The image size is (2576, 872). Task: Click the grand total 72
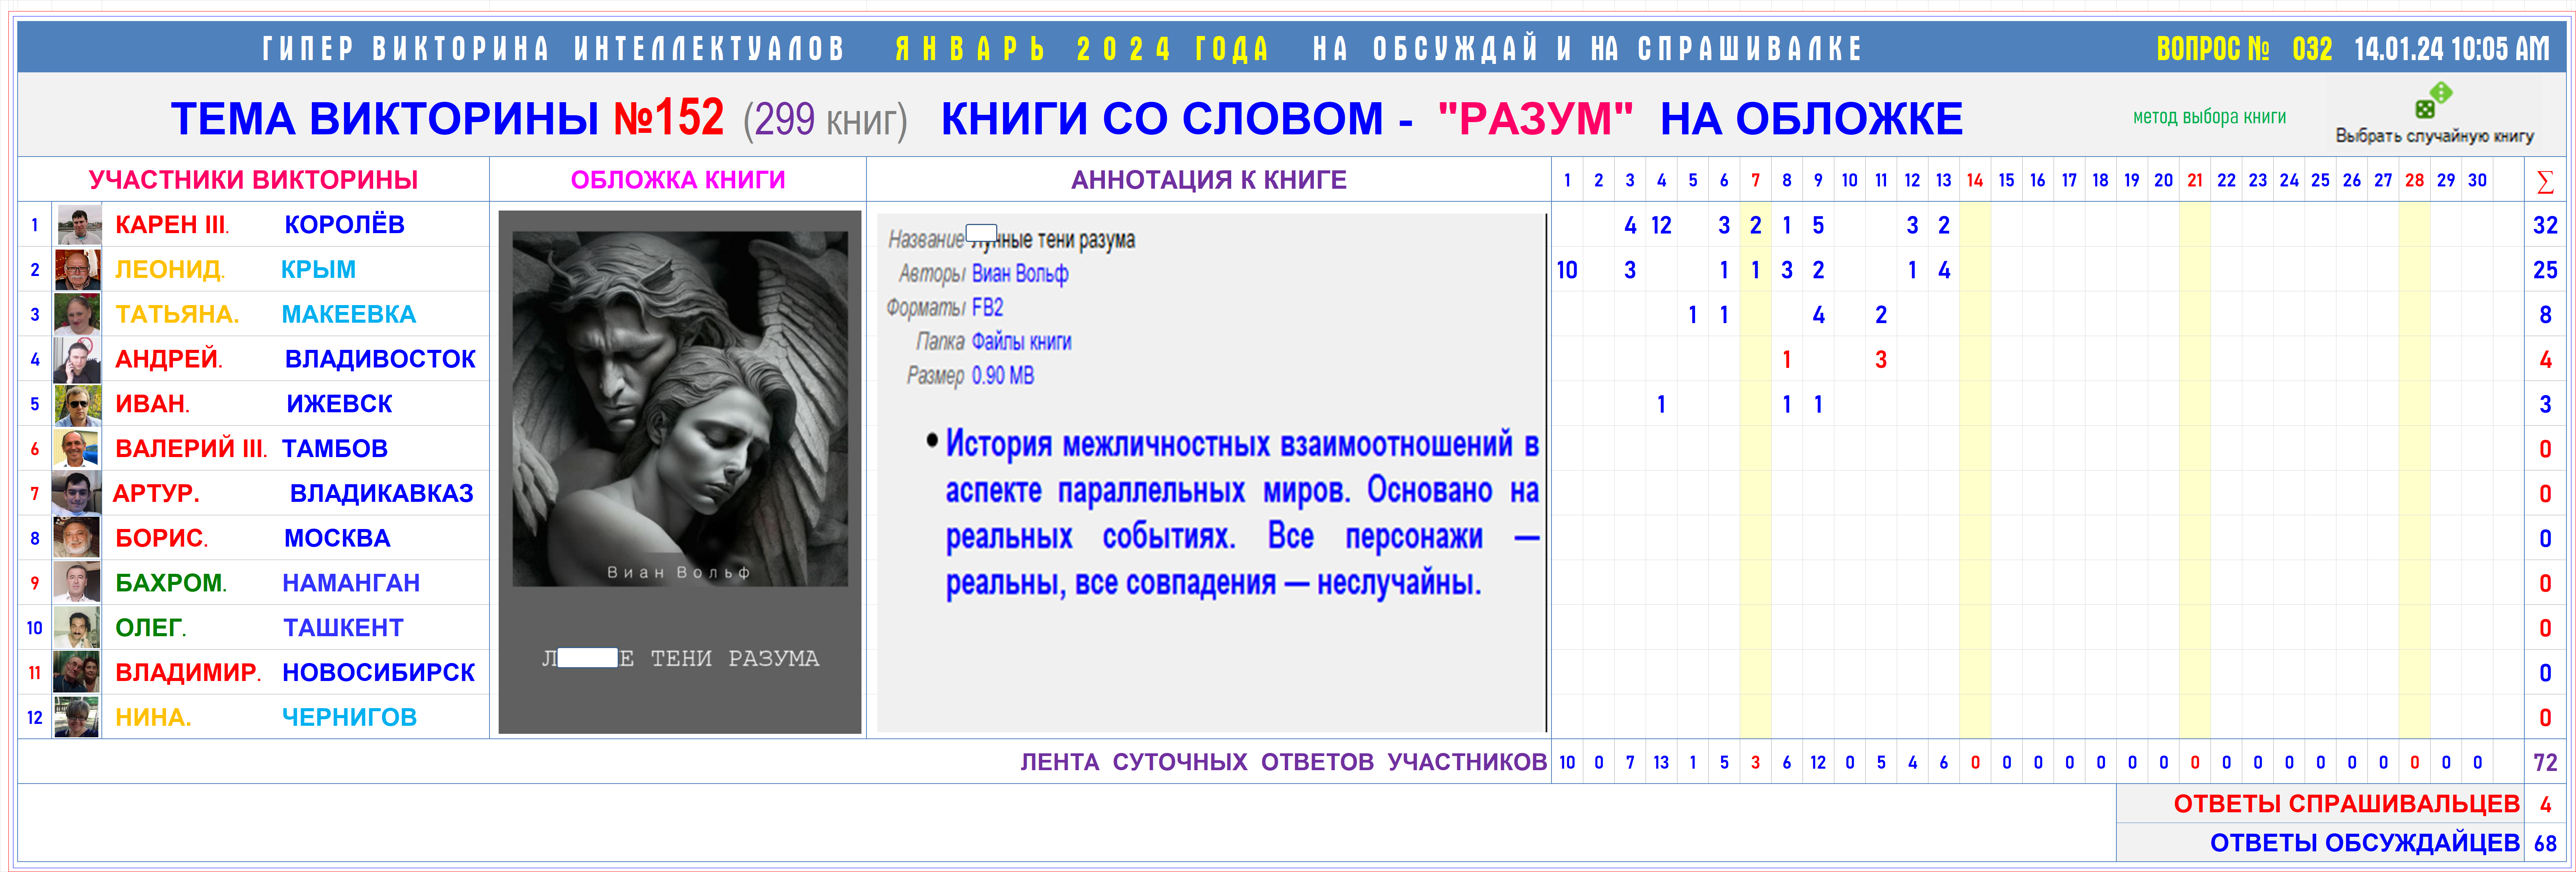[2545, 762]
